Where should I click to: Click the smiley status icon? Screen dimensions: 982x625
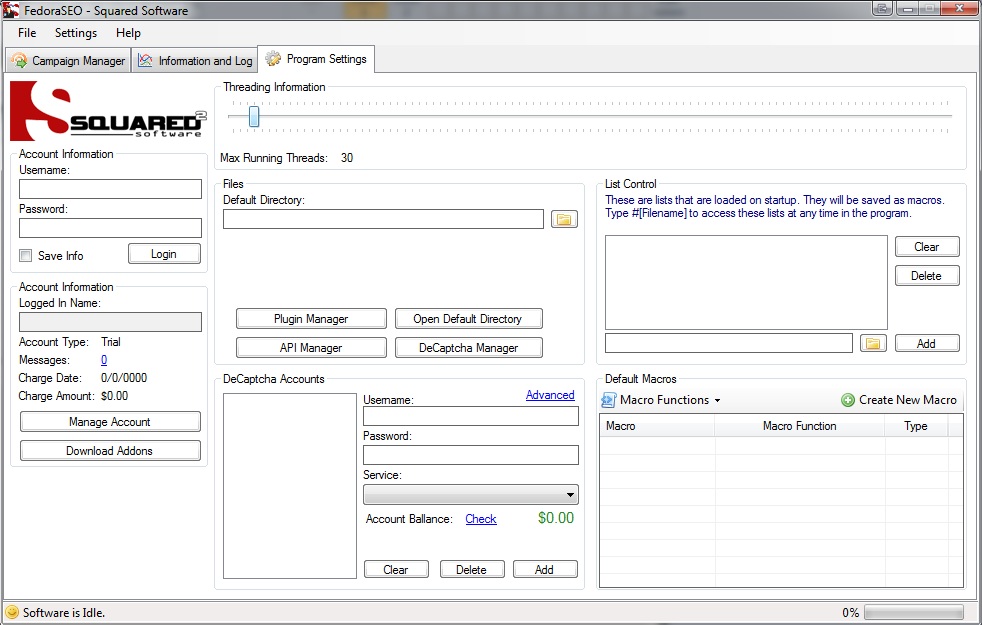(12, 612)
